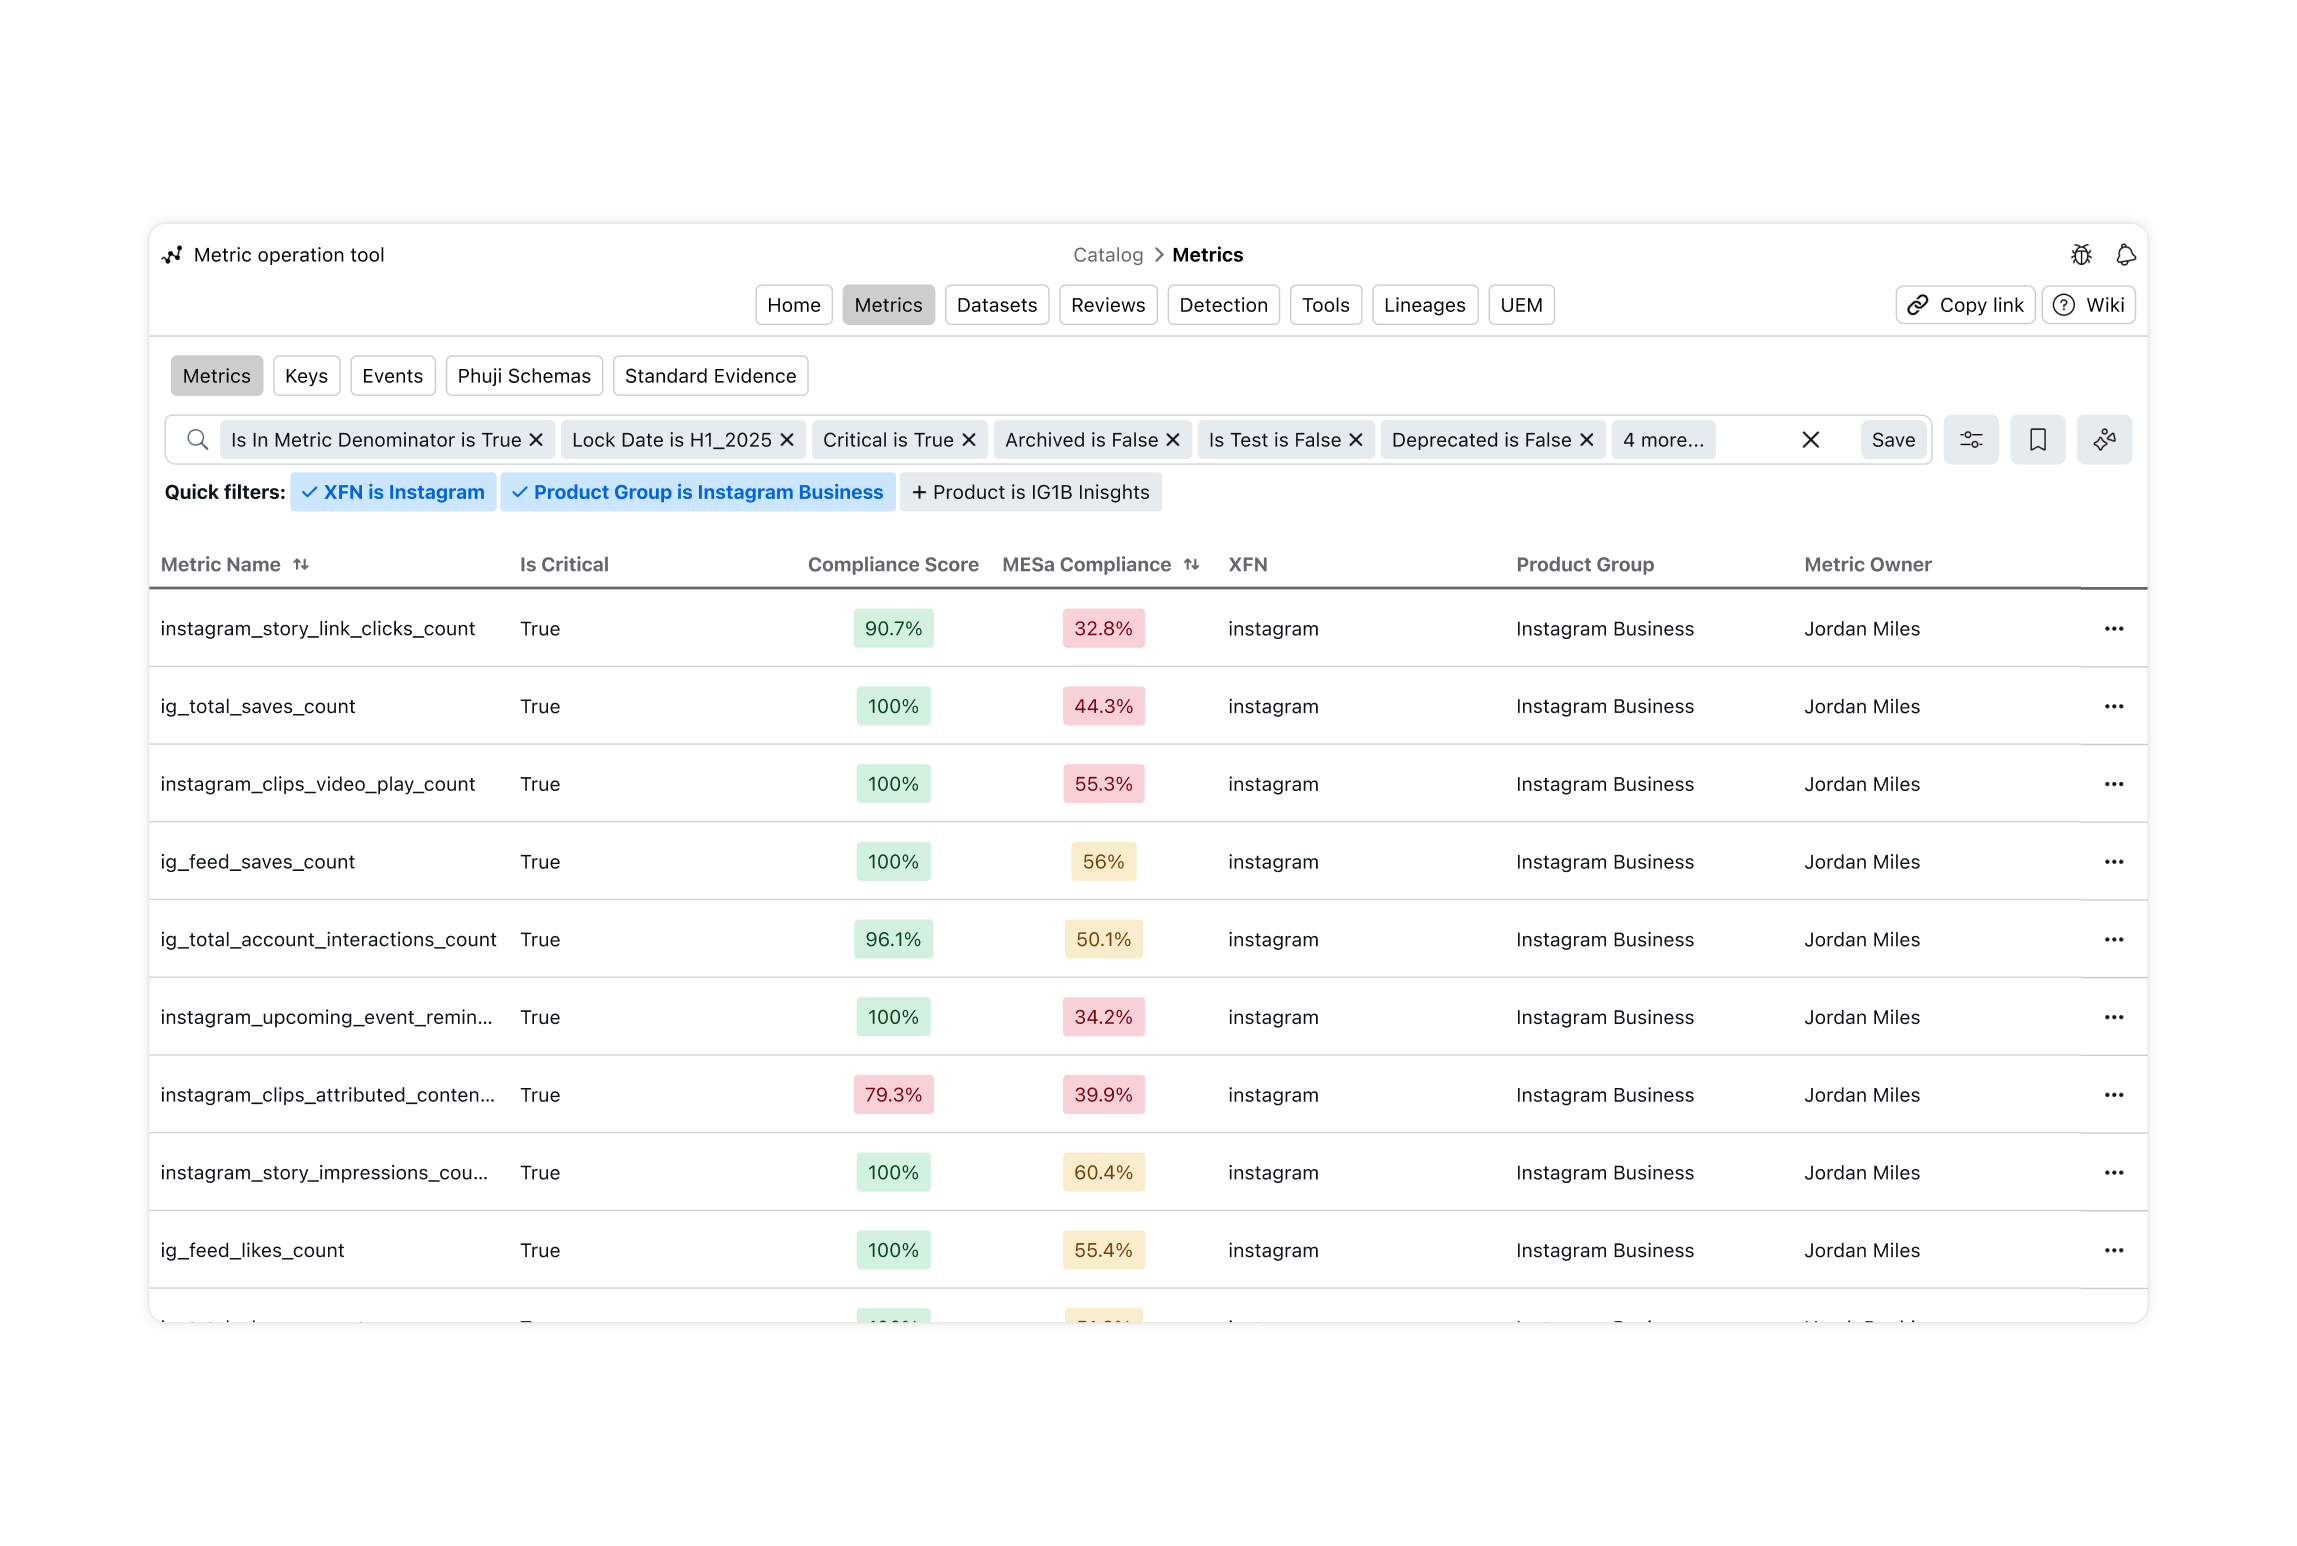Viewport: 2297px width, 1546px height.
Task: Open row menu for ig_total_saves_count
Action: tap(2113, 706)
